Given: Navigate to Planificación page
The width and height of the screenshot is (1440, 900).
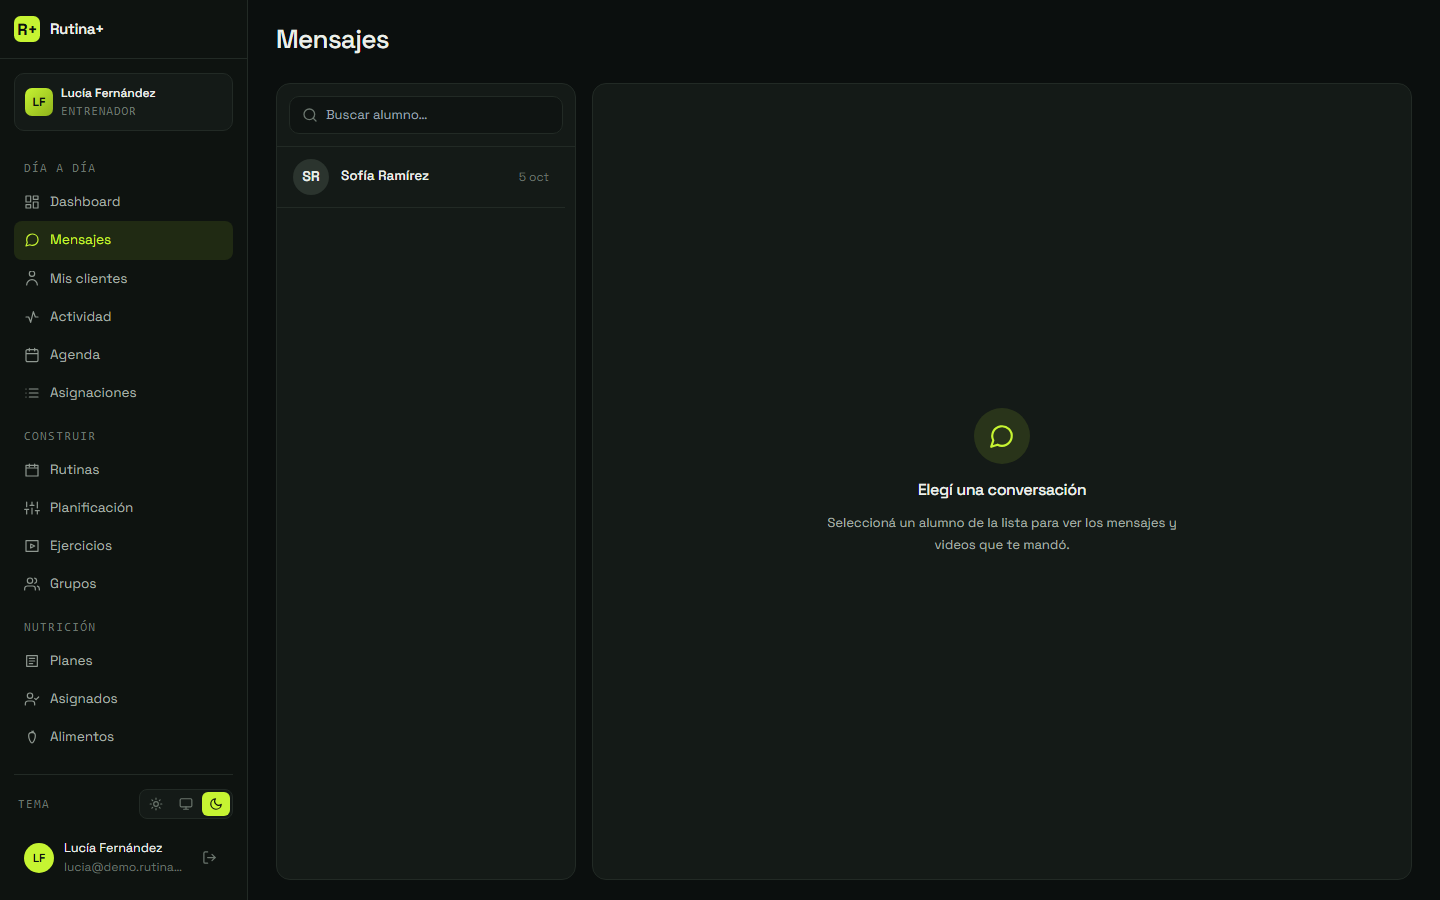Looking at the screenshot, I should click(x=123, y=508).
